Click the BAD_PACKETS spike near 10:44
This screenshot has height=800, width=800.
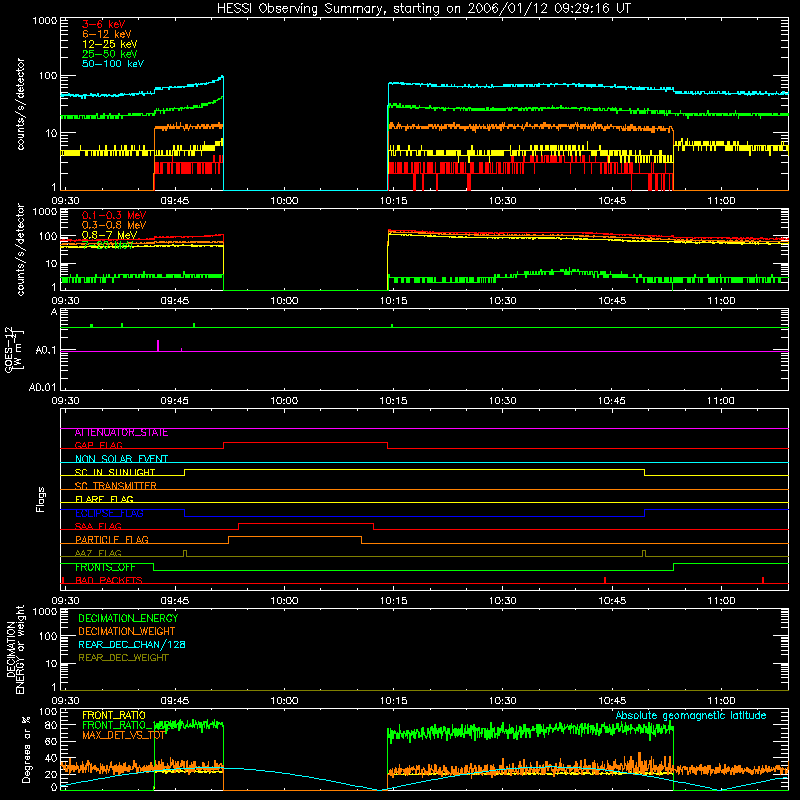(x=605, y=580)
